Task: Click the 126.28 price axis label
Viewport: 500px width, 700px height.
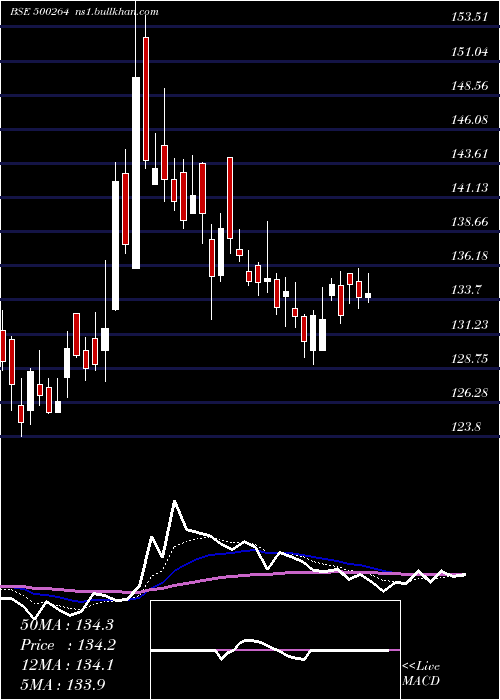Action: click(x=471, y=392)
